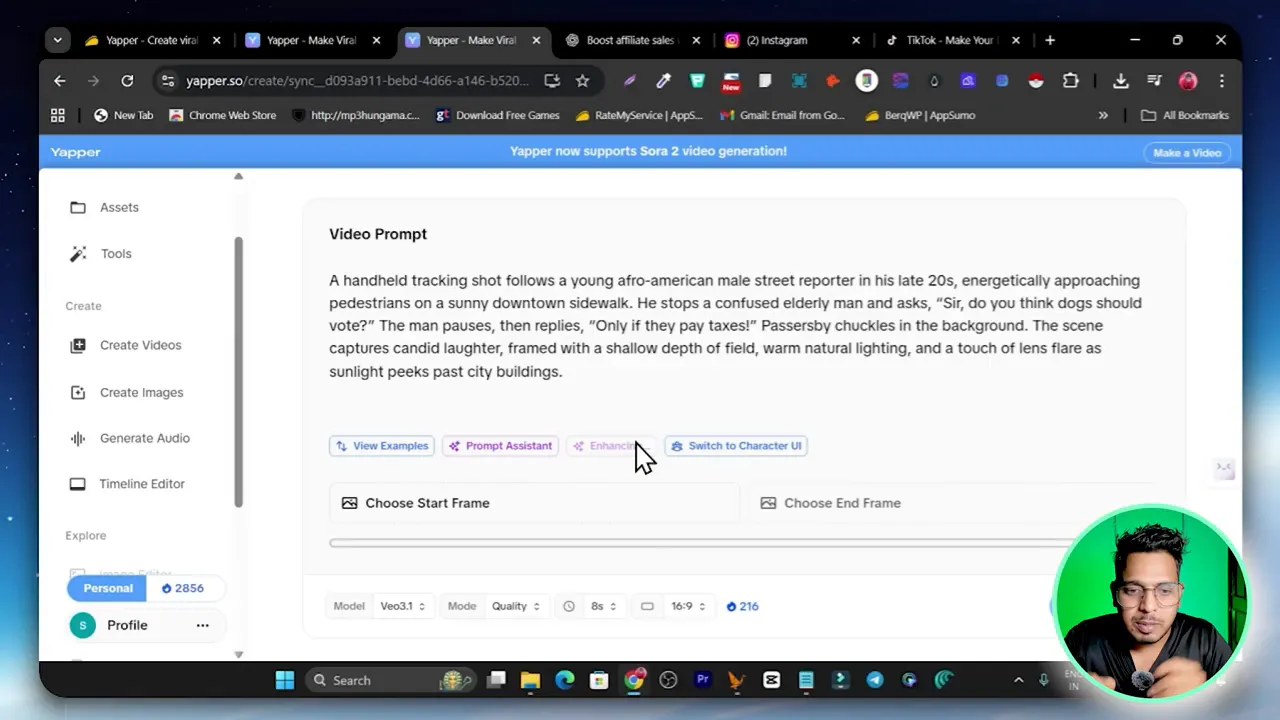Screen dimensions: 1280x720
Task: Switch to the Boost affiliate sales tab
Action: pos(630,40)
